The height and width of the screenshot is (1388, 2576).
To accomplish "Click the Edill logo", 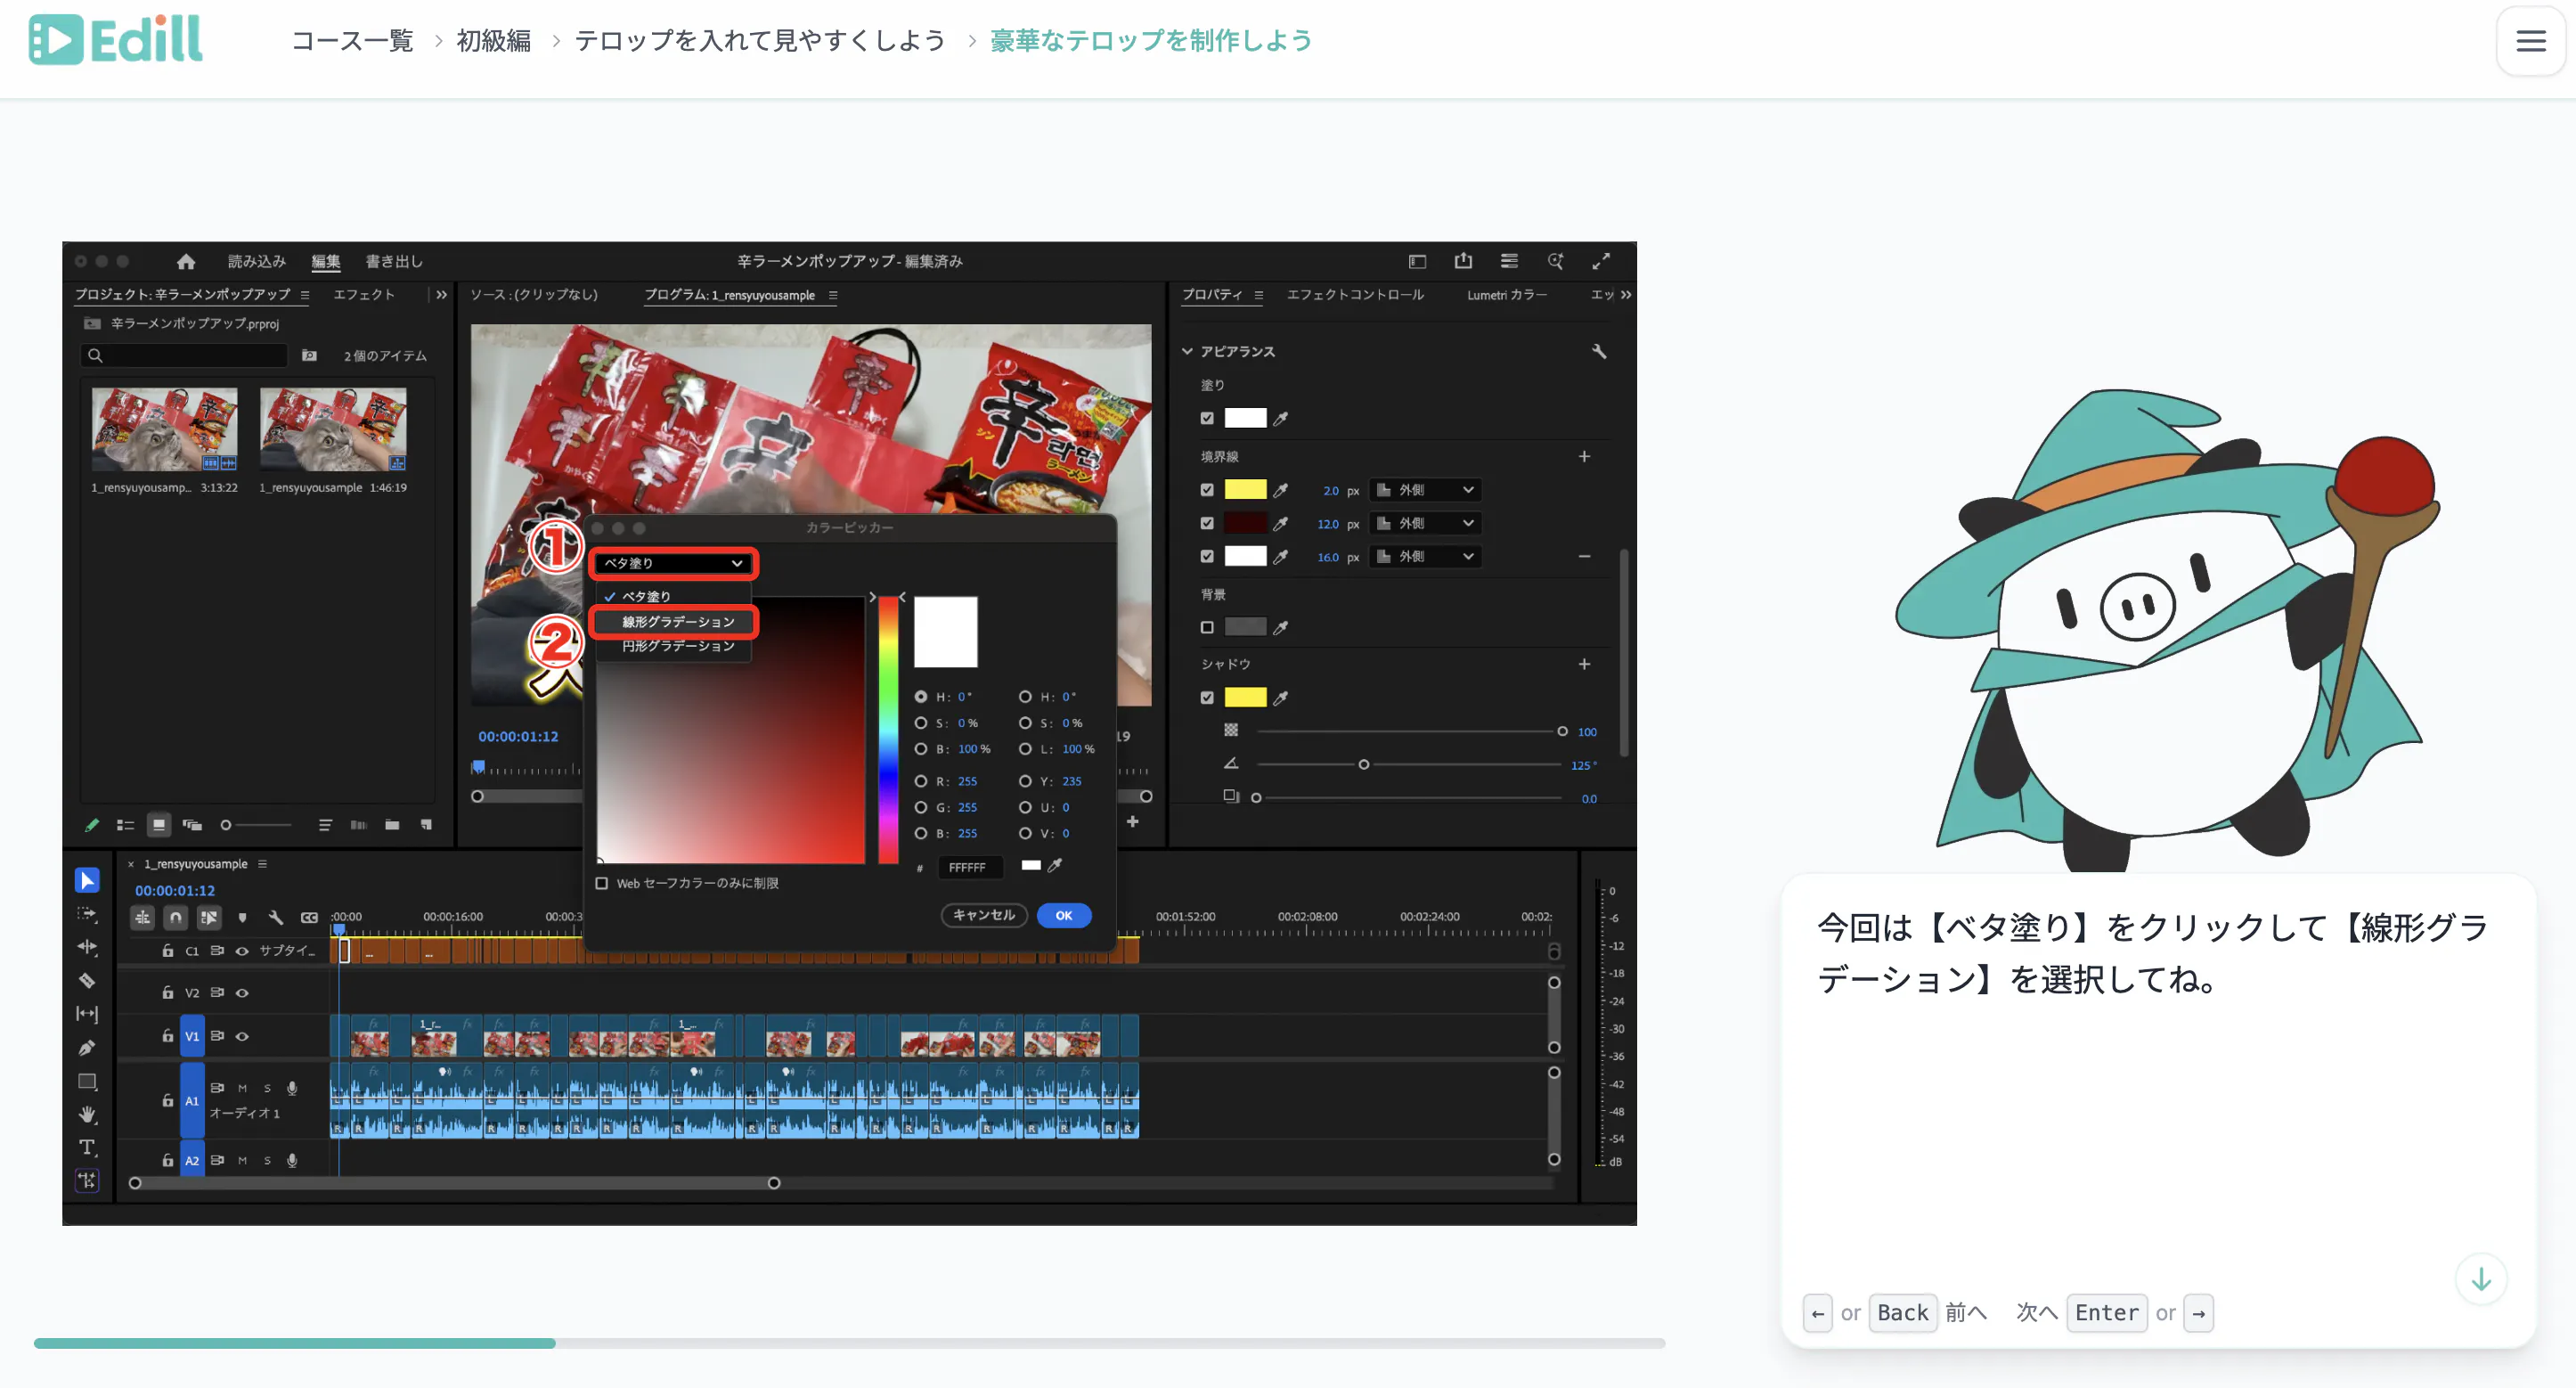I will (116, 40).
